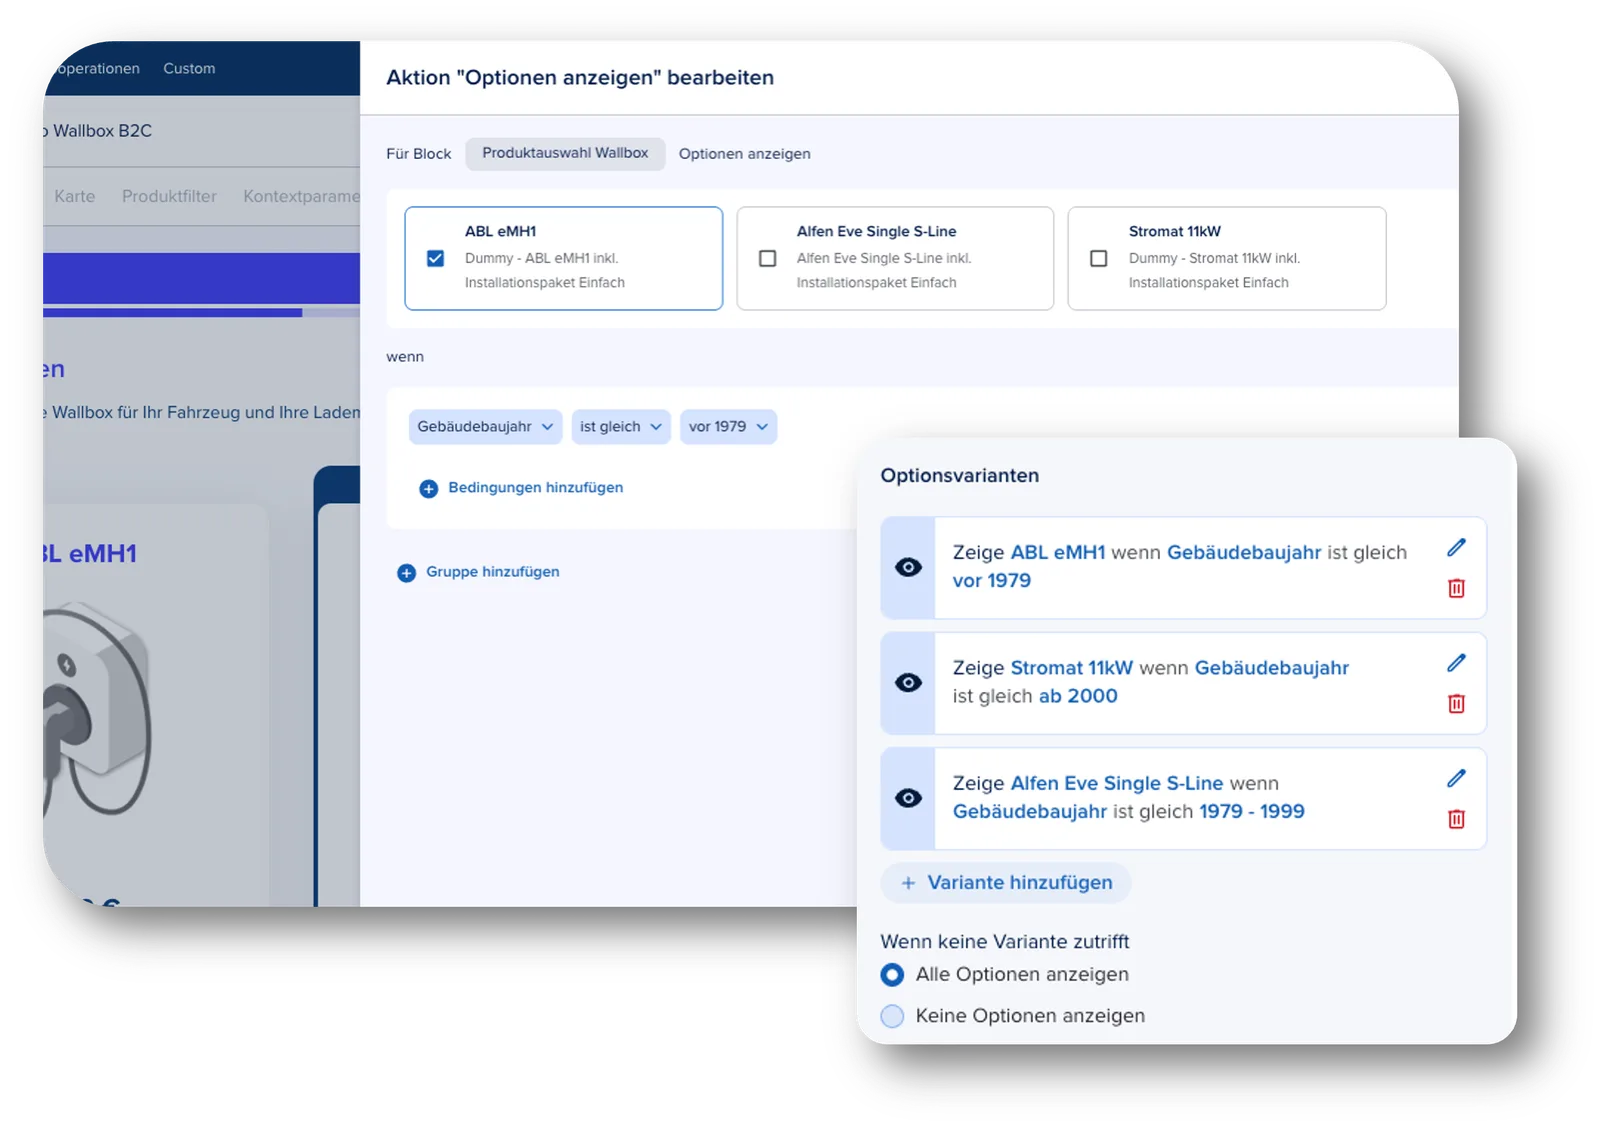Click the Optionen anzeigen label beside the block chip
The width and height of the screenshot is (1600, 1127).
(x=745, y=154)
